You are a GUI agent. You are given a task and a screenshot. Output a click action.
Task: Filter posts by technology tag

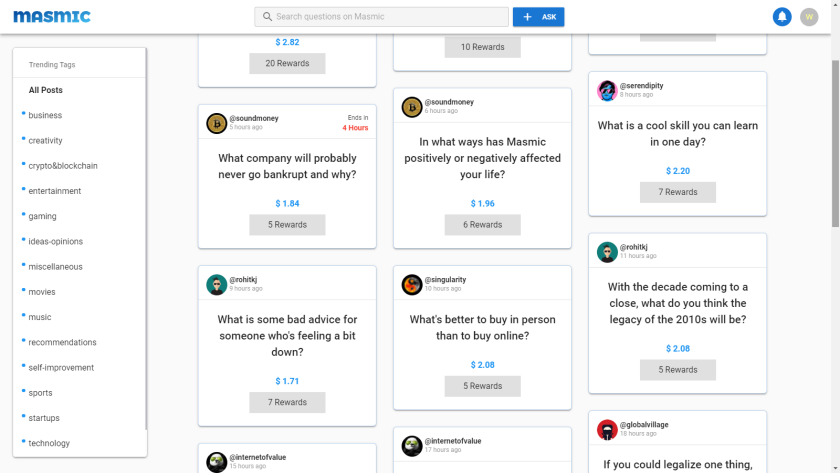[x=49, y=443]
